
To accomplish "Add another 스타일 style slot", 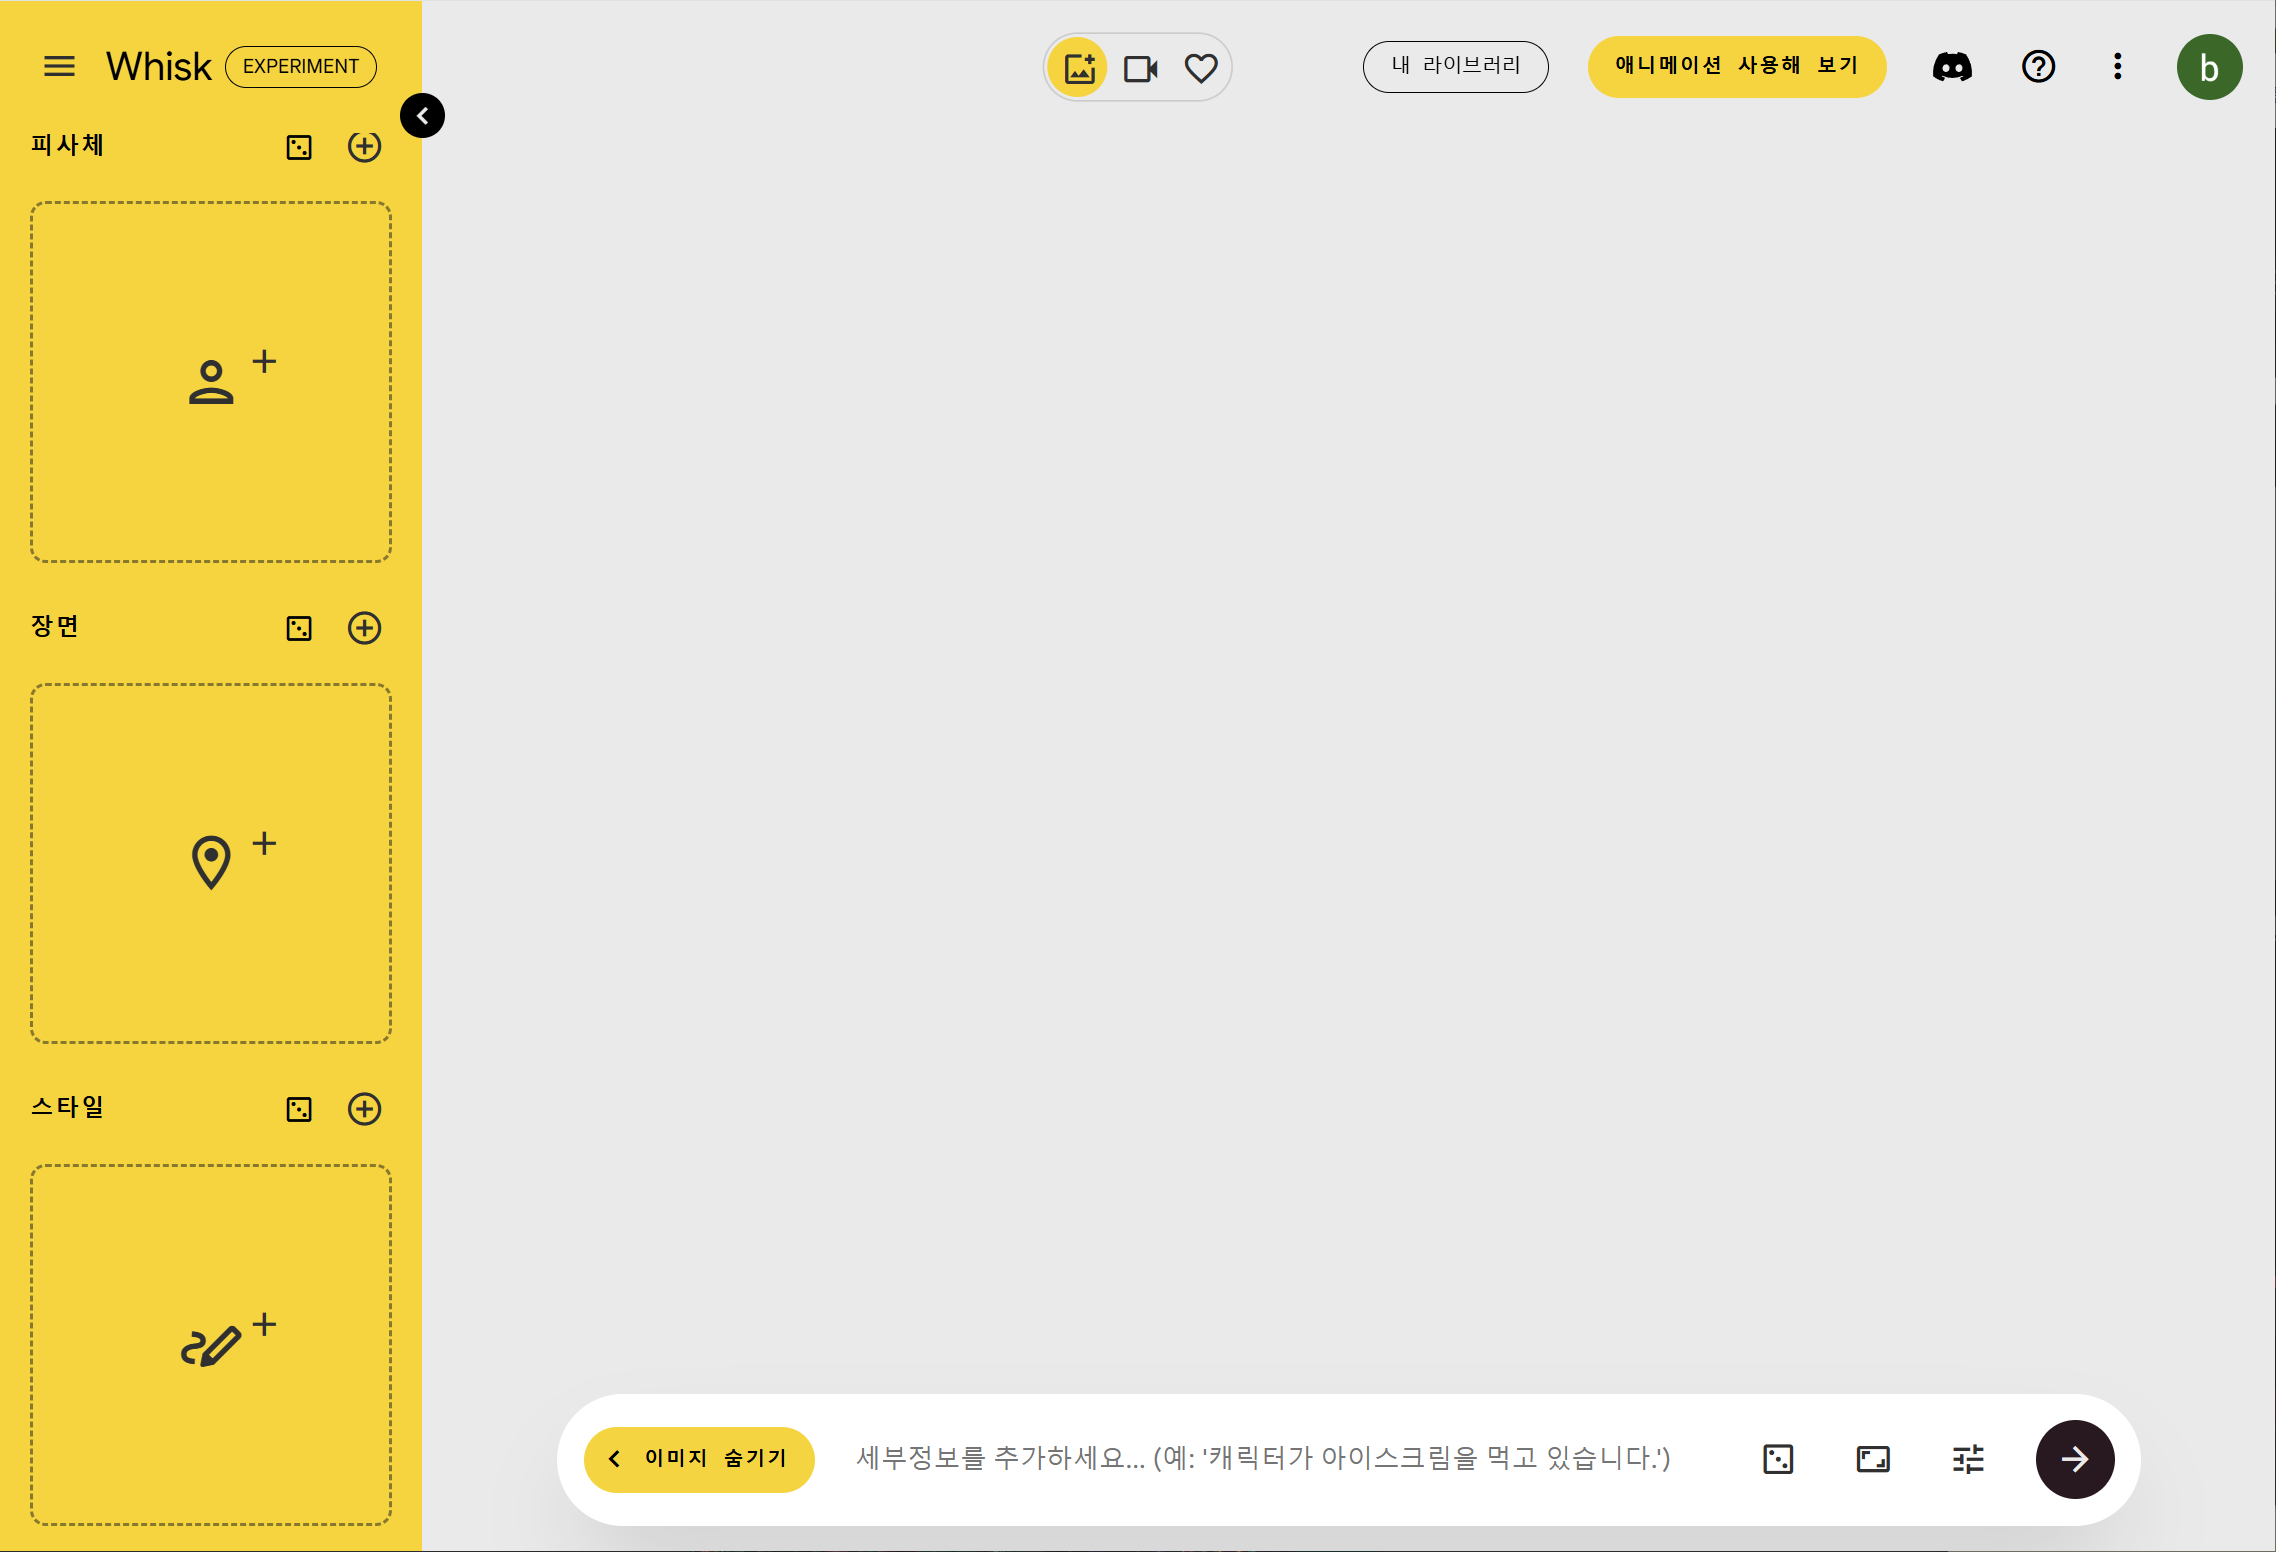I will click(364, 1109).
